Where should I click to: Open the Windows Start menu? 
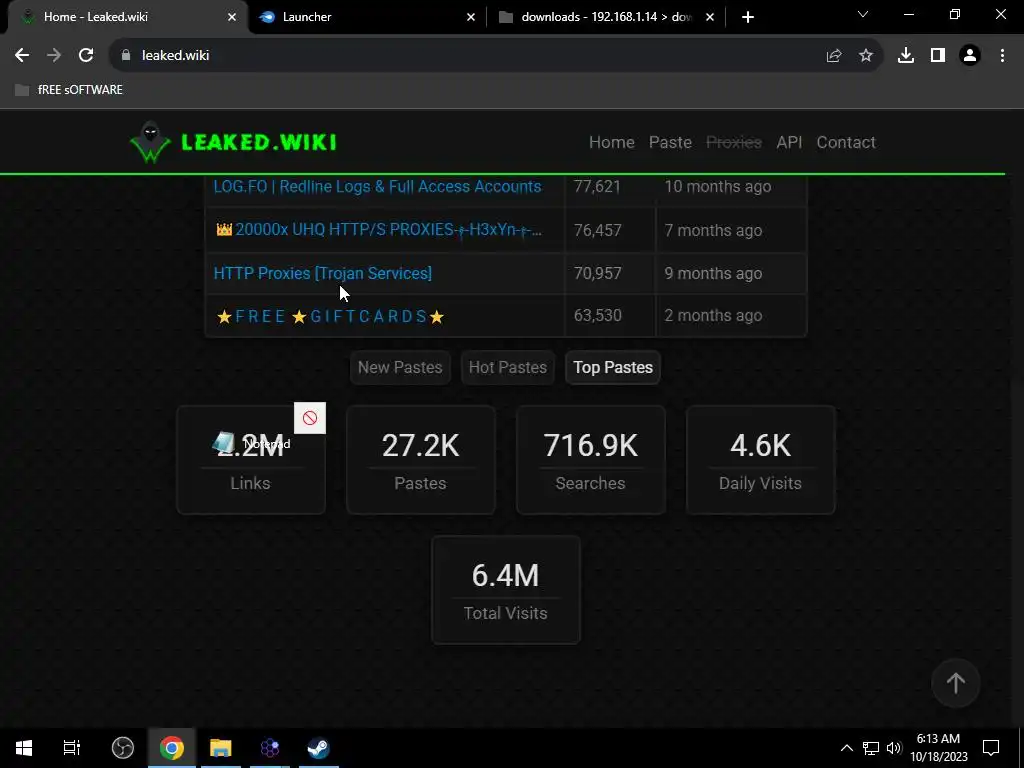(24, 748)
